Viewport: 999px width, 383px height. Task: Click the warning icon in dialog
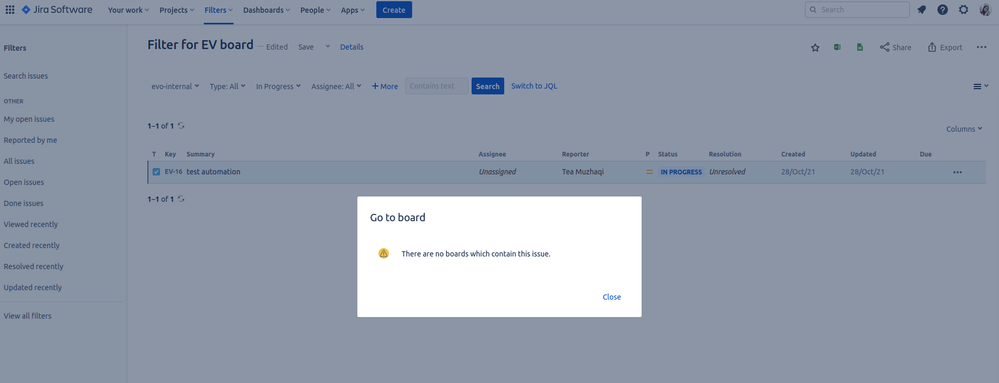click(x=383, y=253)
